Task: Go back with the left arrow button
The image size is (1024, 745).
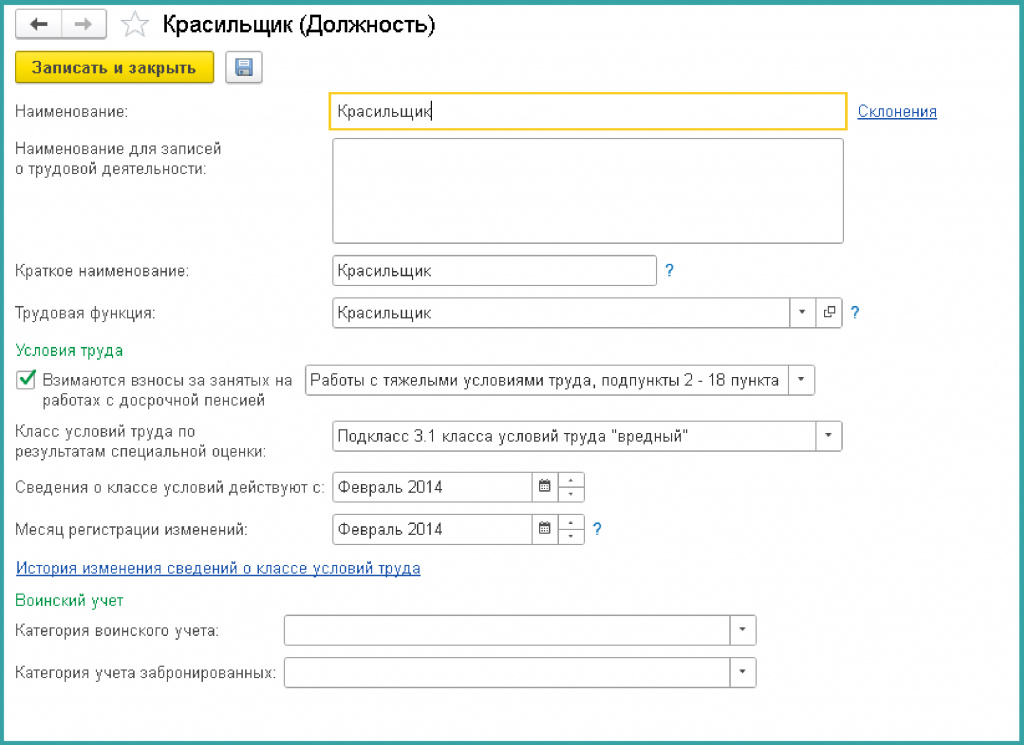Action: coord(39,25)
